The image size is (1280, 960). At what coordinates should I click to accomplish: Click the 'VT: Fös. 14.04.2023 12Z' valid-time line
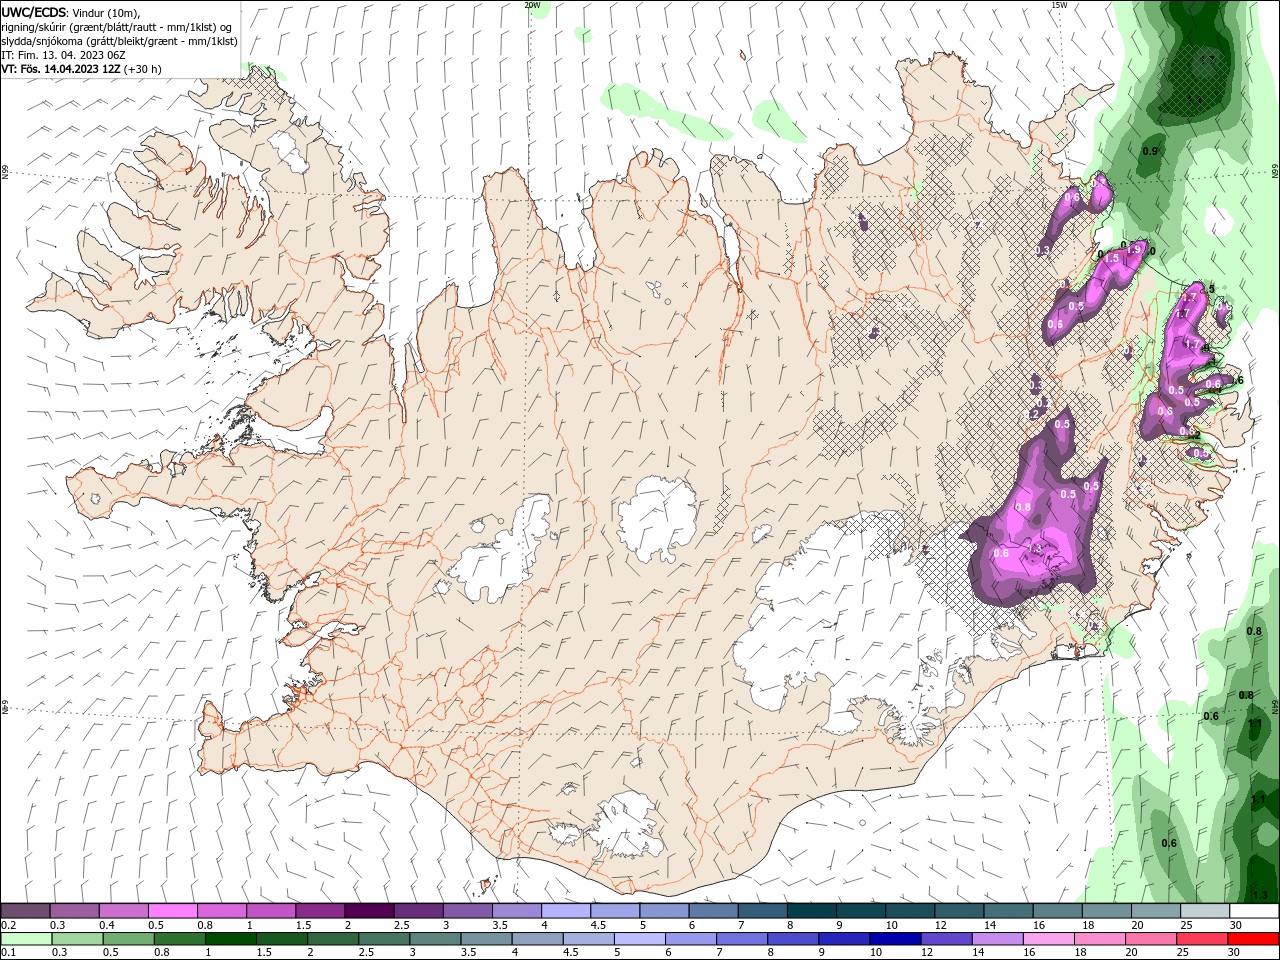81,69
